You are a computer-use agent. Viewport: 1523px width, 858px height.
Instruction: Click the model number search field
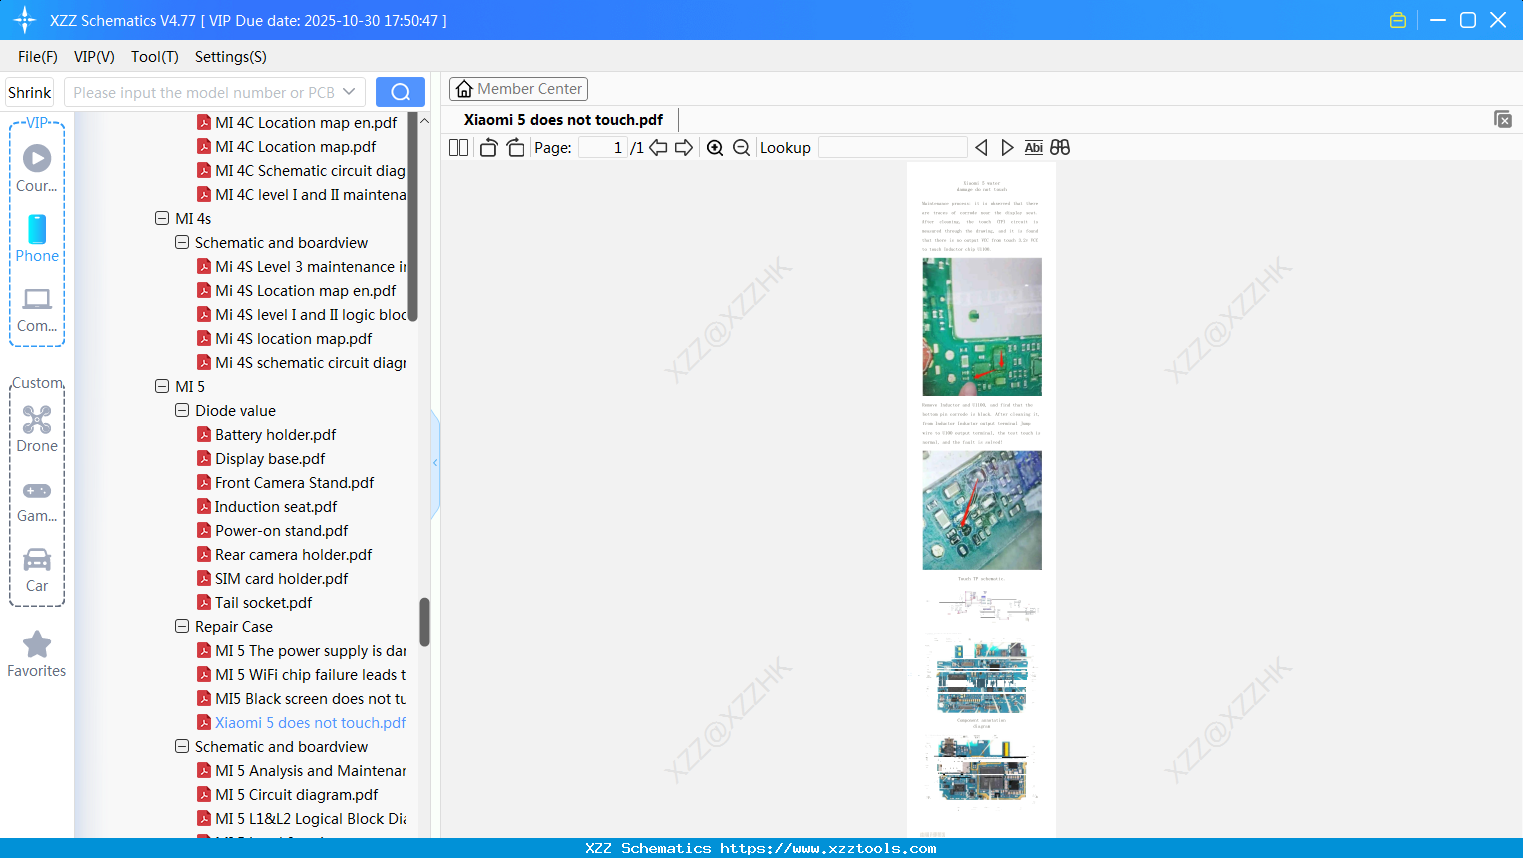pyautogui.click(x=205, y=92)
